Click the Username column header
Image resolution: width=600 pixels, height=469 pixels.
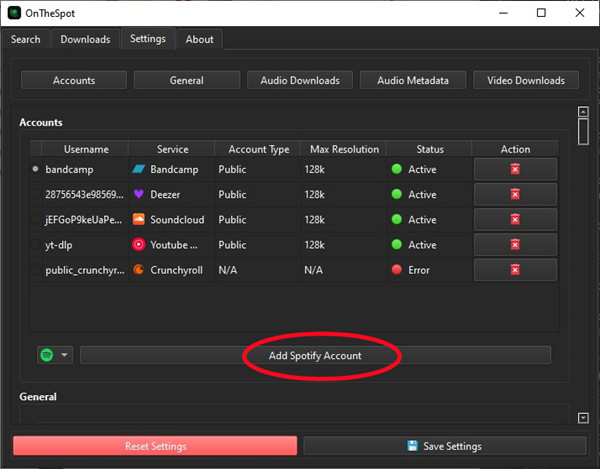tap(86, 149)
